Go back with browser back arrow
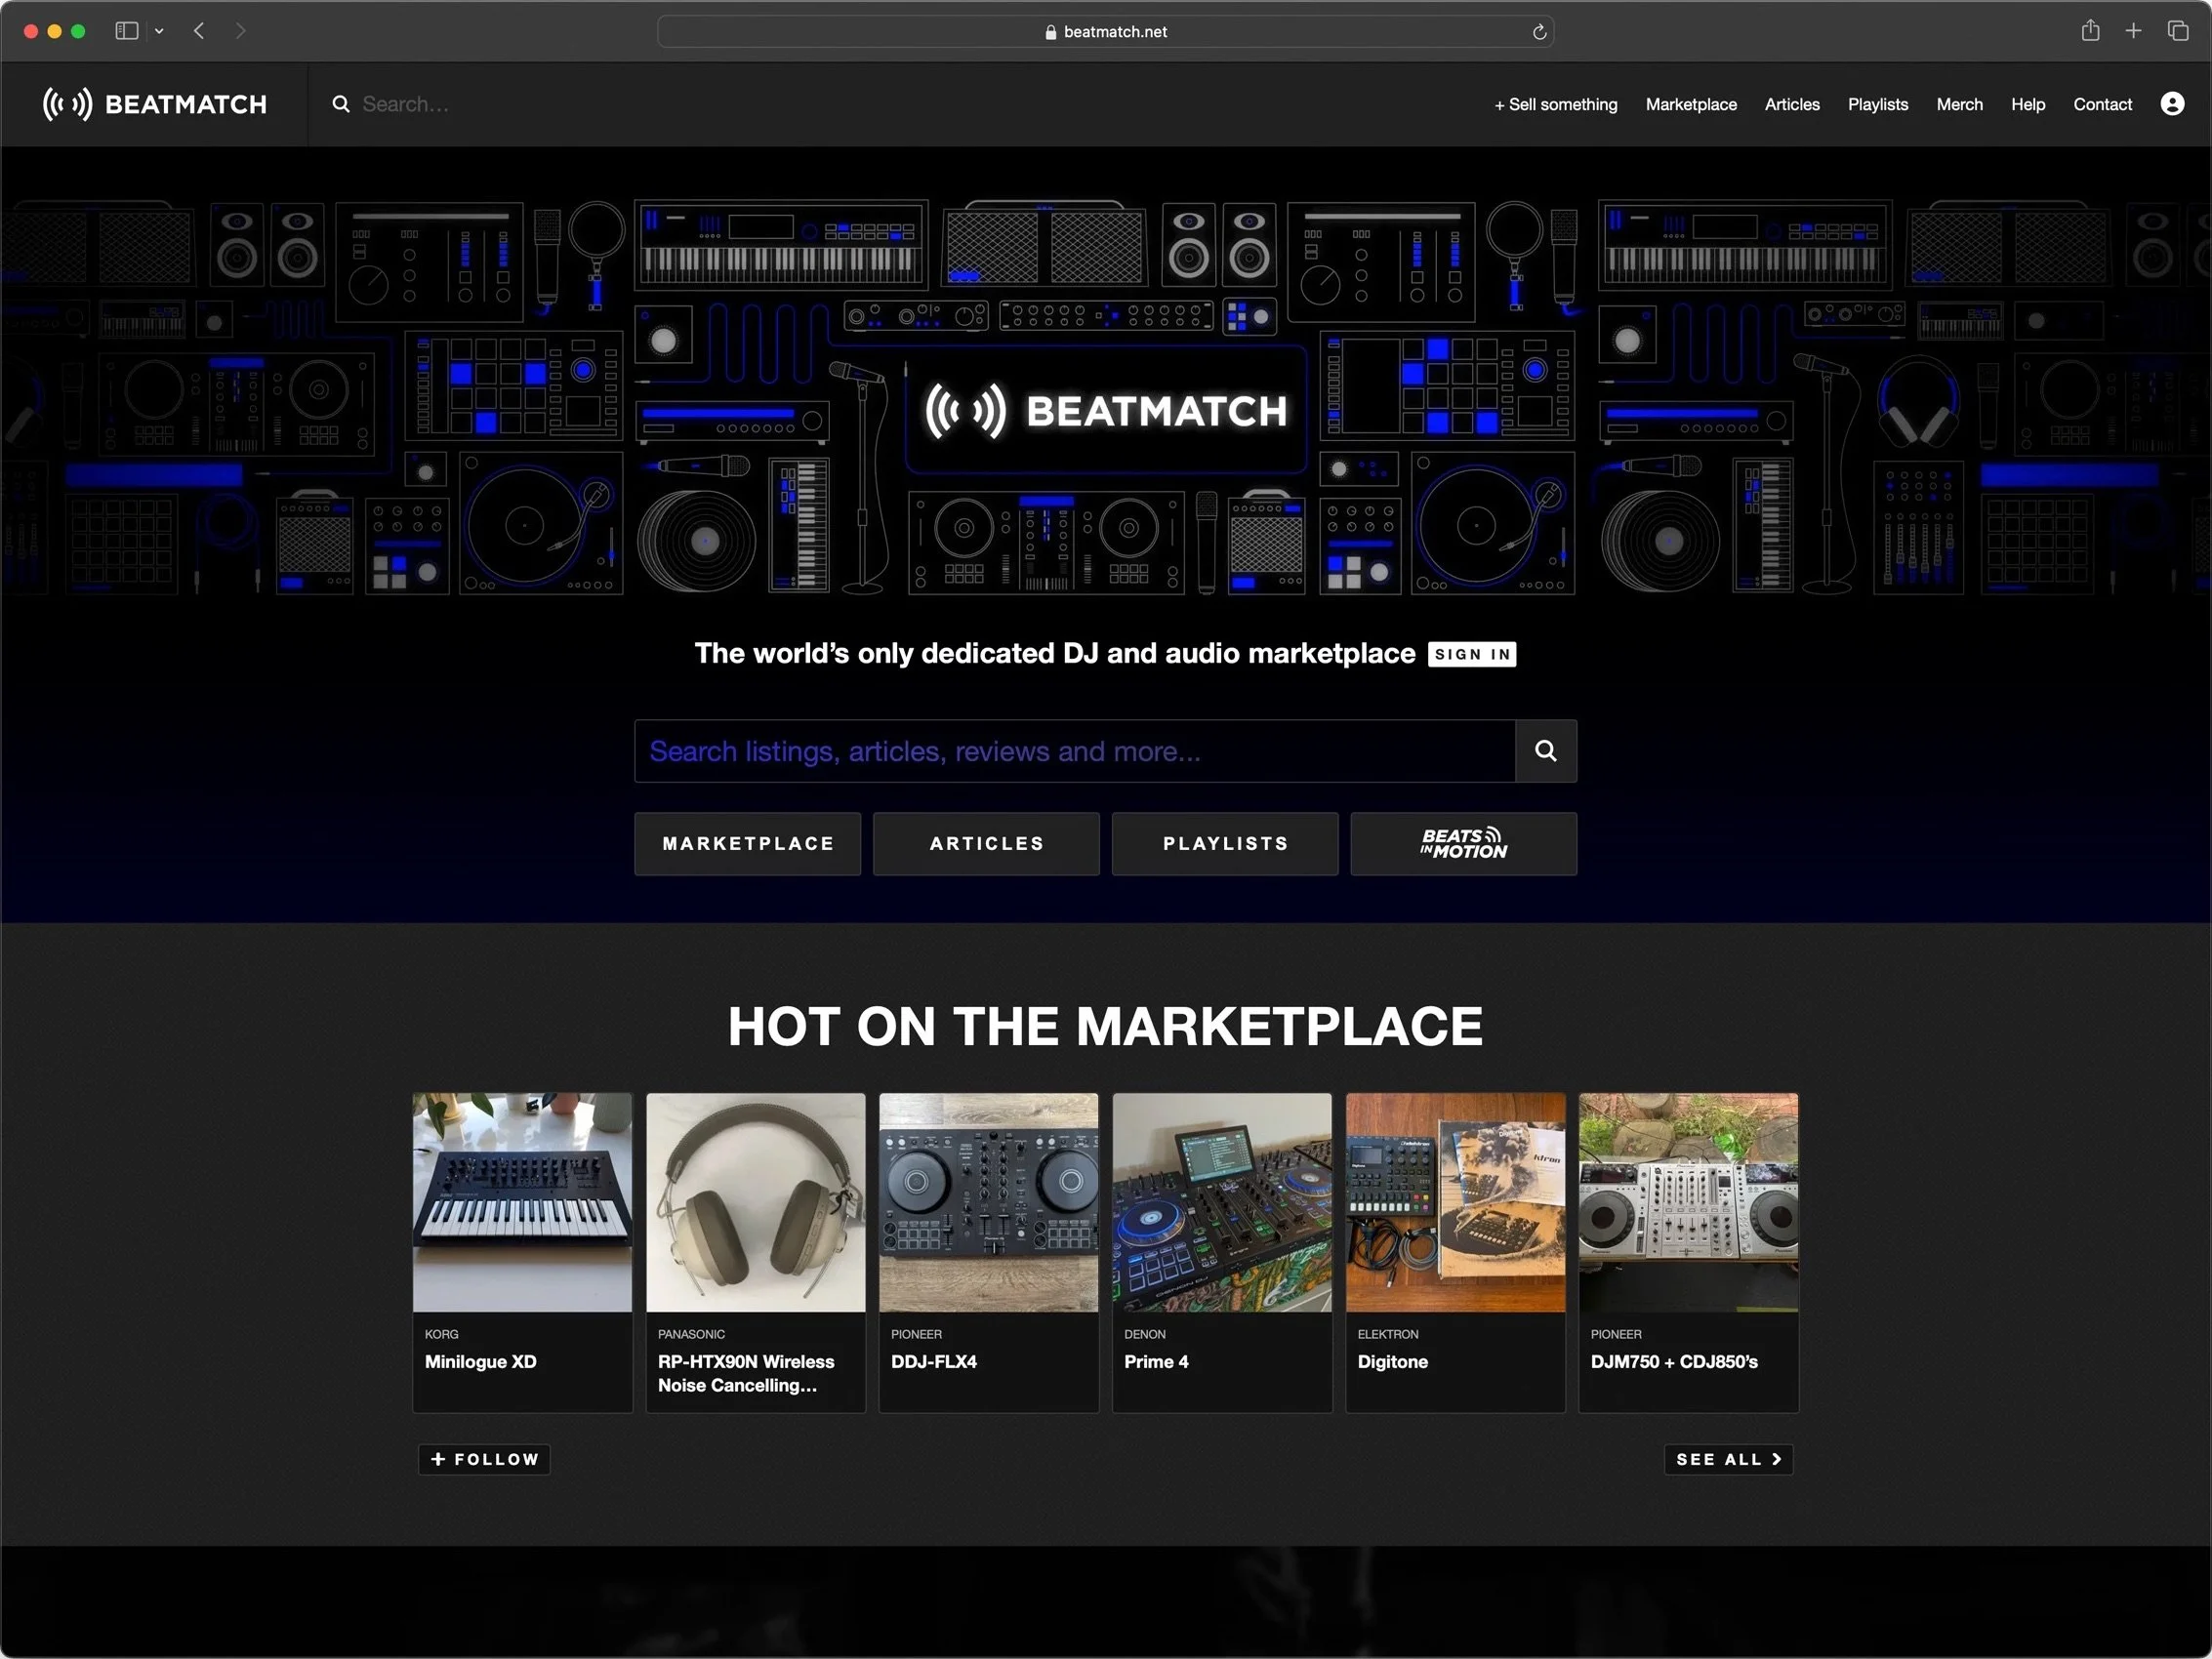2212x1659 pixels. tap(199, 31)
